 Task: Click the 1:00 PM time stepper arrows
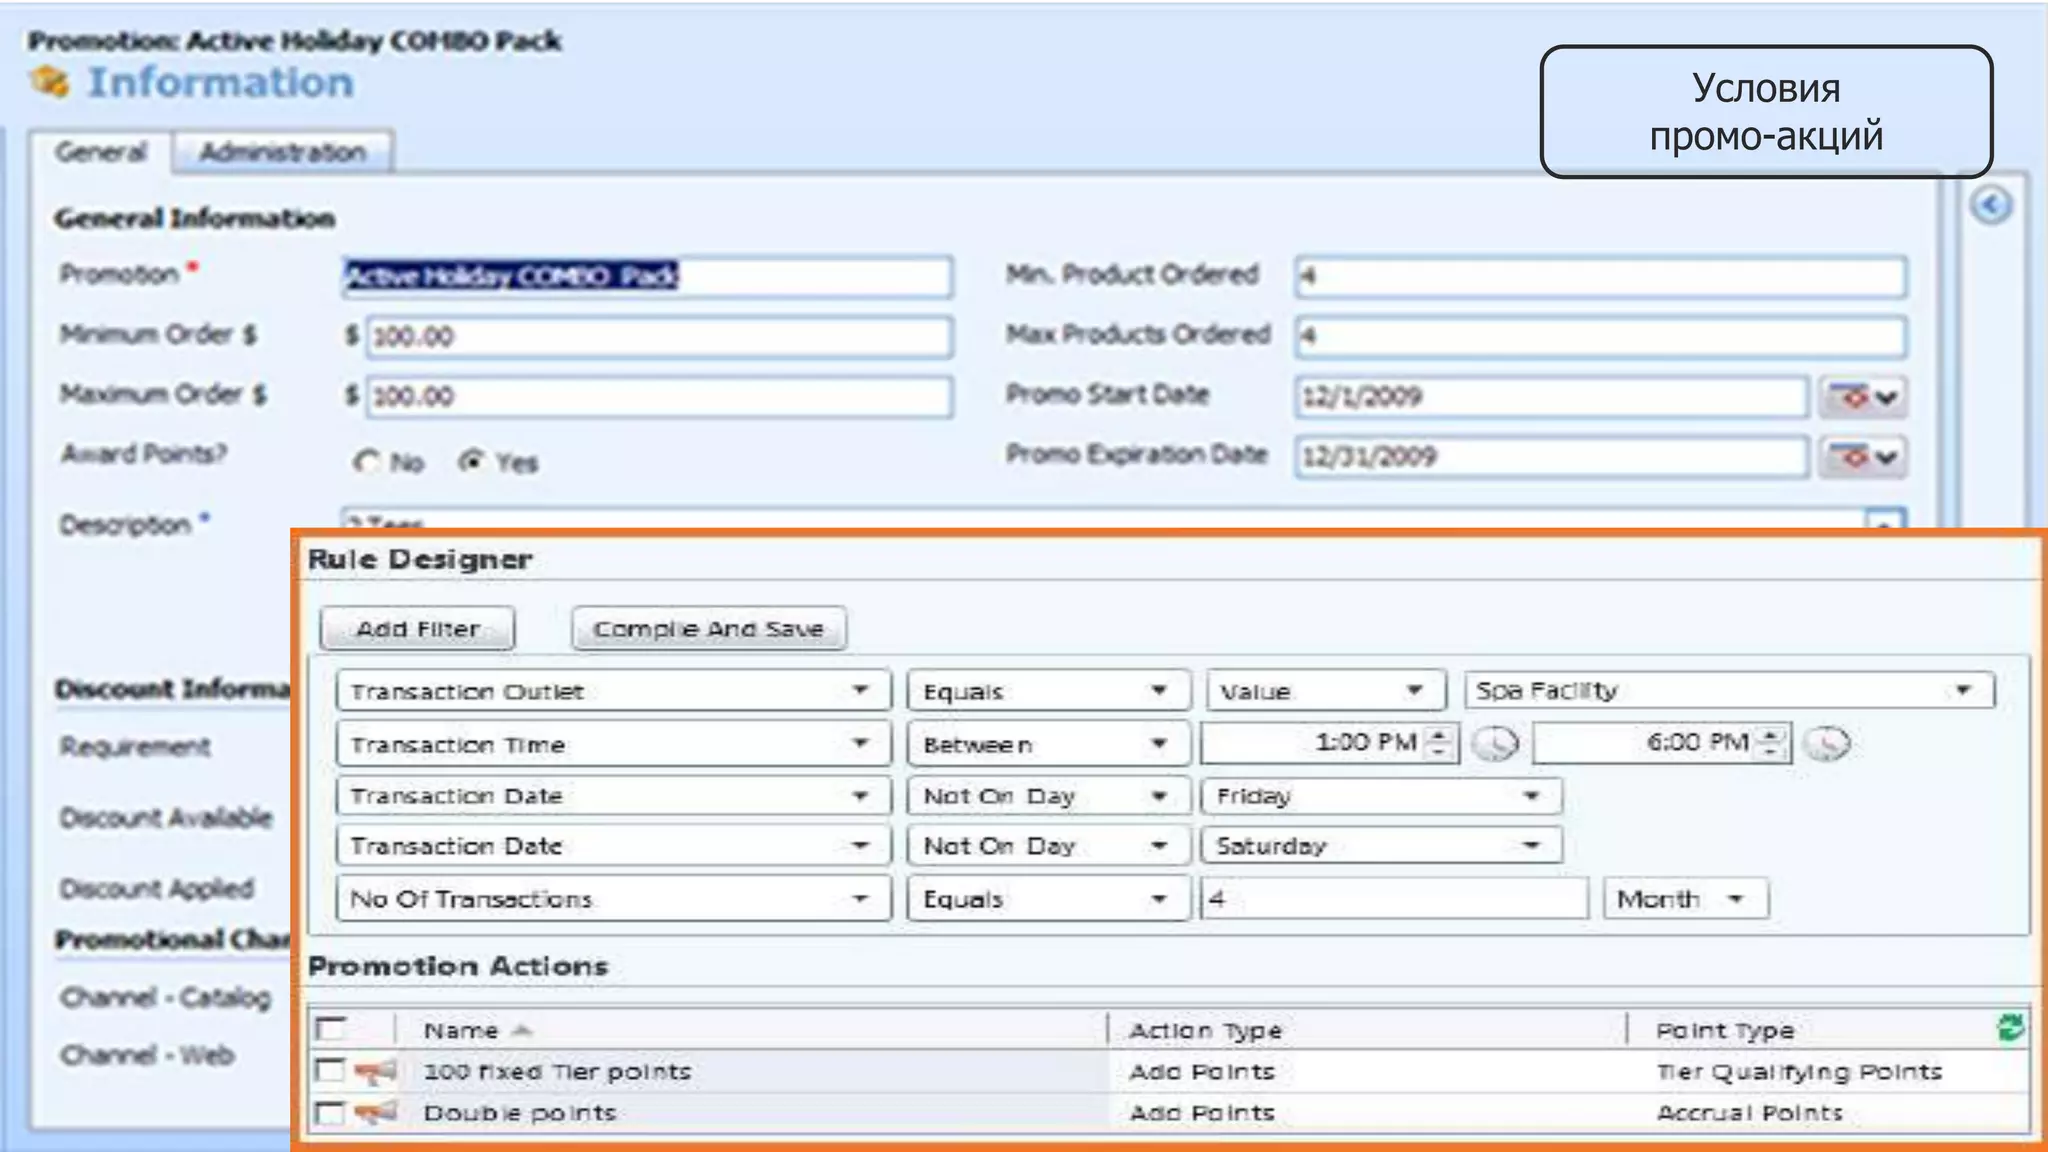click(1439, 742)
